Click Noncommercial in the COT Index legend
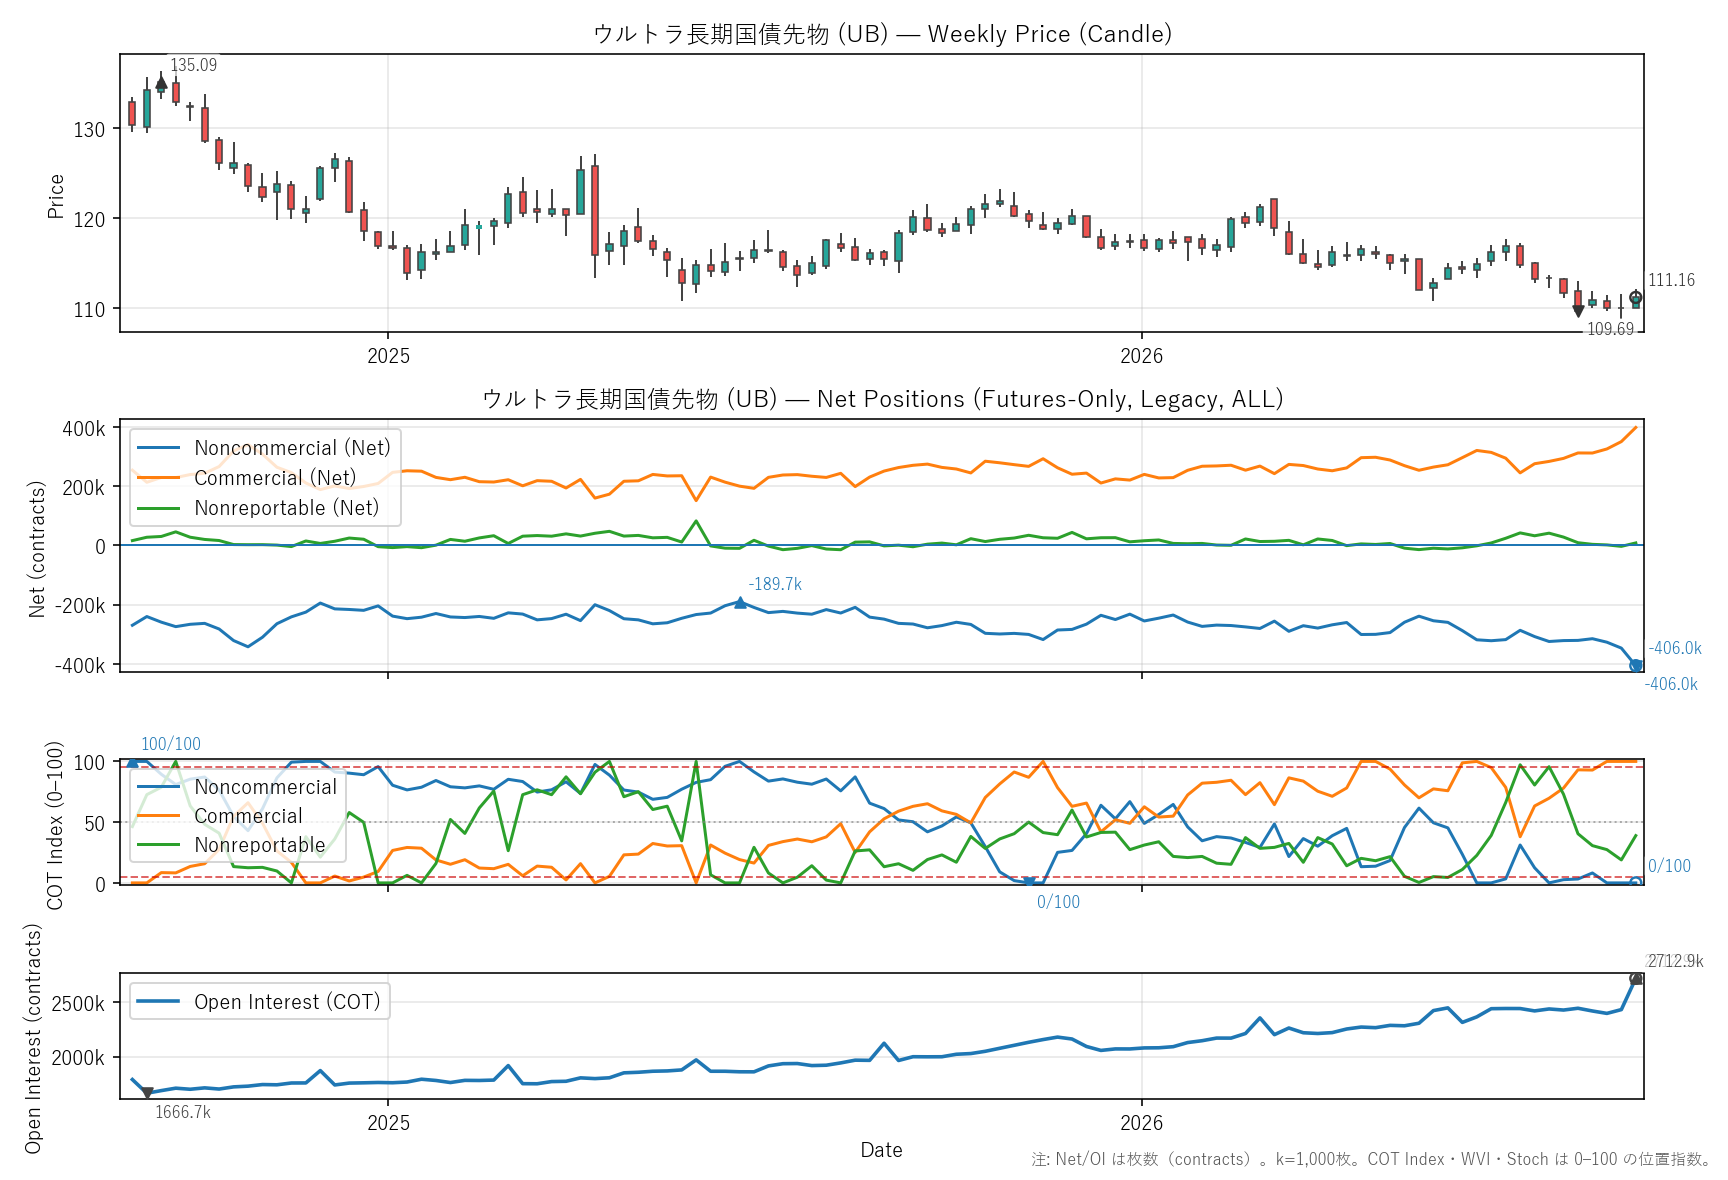The image size is (1728, 1180). 266,787
